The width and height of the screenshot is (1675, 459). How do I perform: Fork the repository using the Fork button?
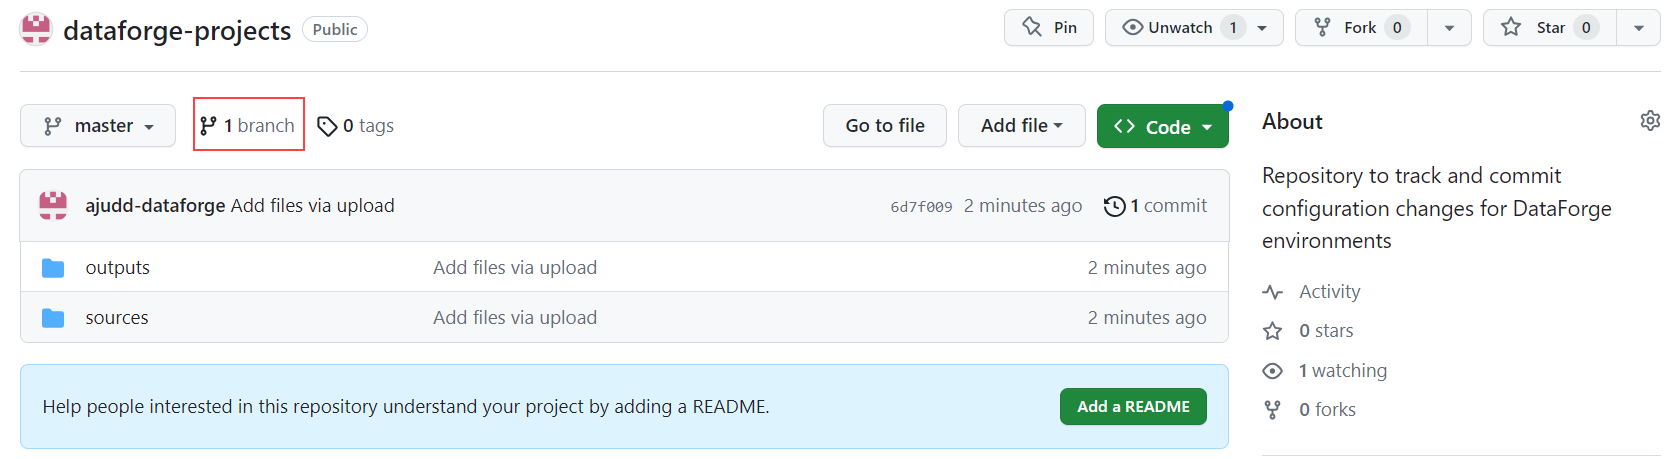click(x=1361, y=28)
